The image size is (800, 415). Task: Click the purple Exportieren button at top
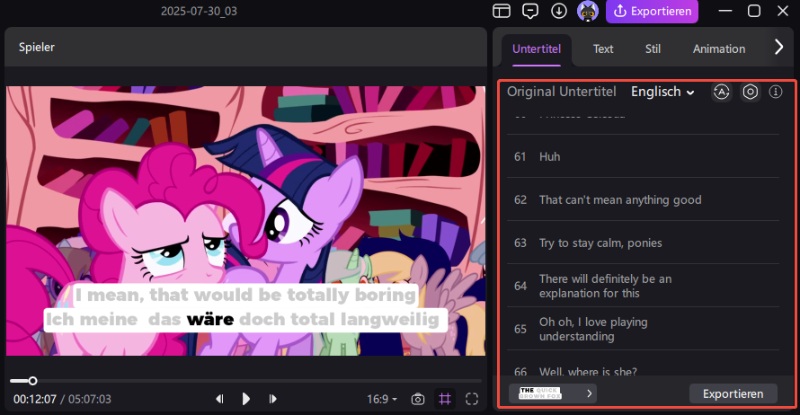[652, 11]
